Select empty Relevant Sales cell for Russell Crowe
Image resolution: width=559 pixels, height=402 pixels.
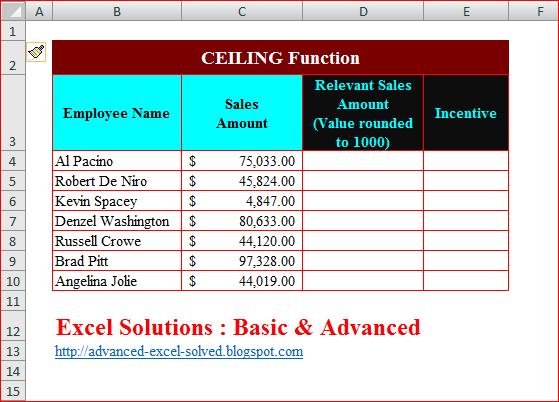pyautogui.click(x=363, y=241)
